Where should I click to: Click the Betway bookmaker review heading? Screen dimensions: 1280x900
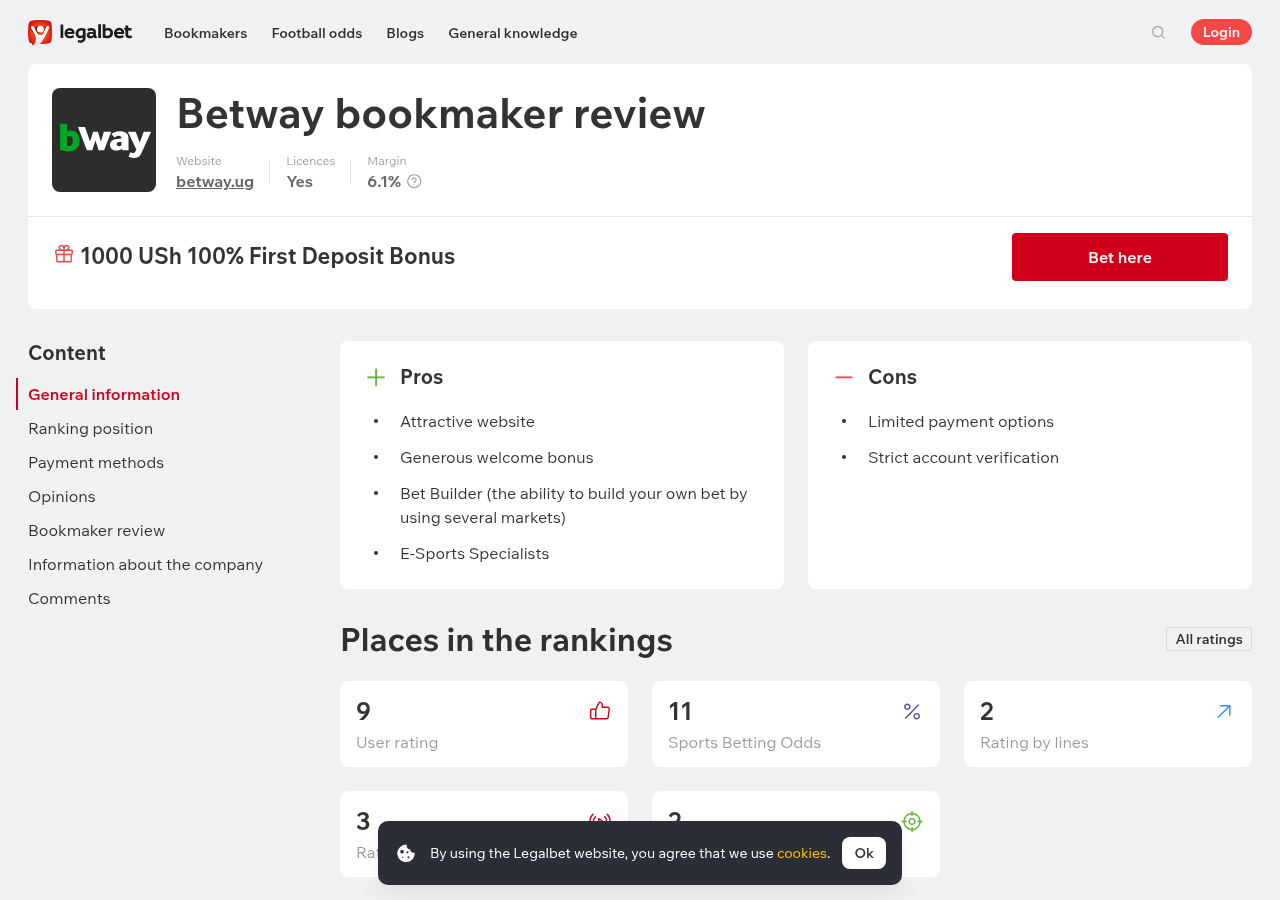[x=441, y=113]
